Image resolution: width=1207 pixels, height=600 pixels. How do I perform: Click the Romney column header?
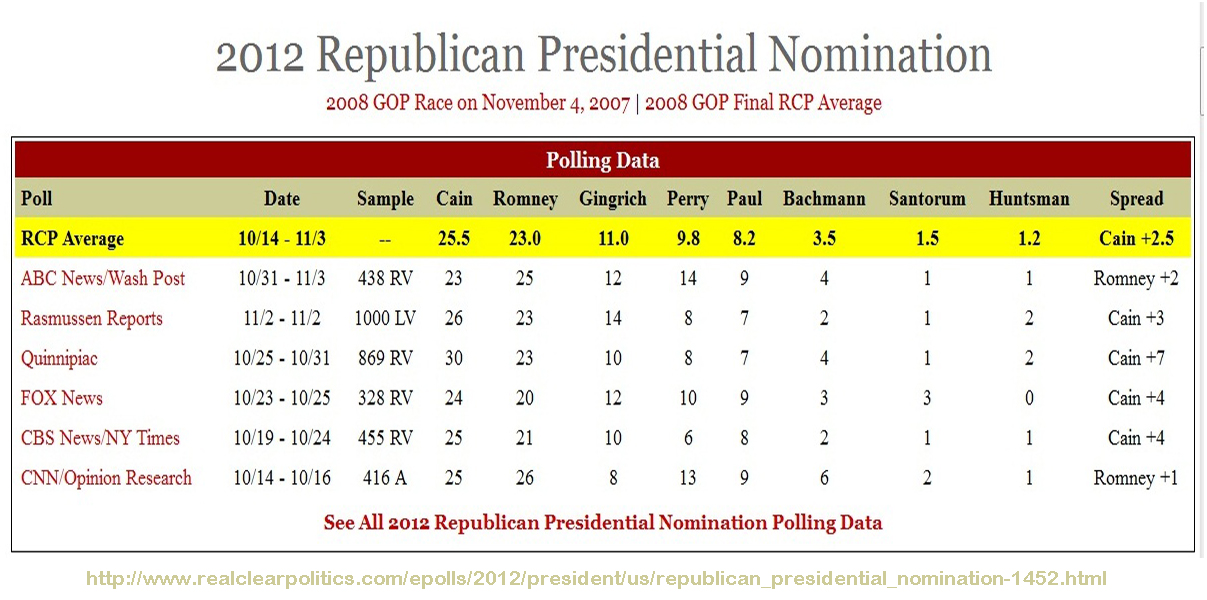pyautogui.click(x=525, y=199)
